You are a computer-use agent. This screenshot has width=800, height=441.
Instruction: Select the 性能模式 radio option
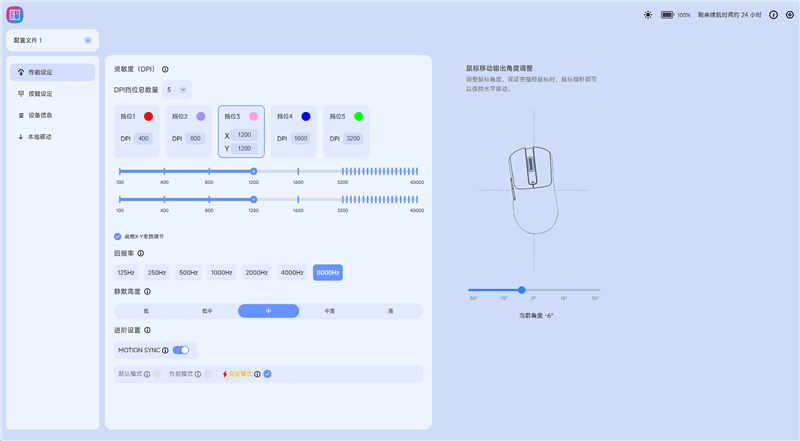(x=208, y=374)
